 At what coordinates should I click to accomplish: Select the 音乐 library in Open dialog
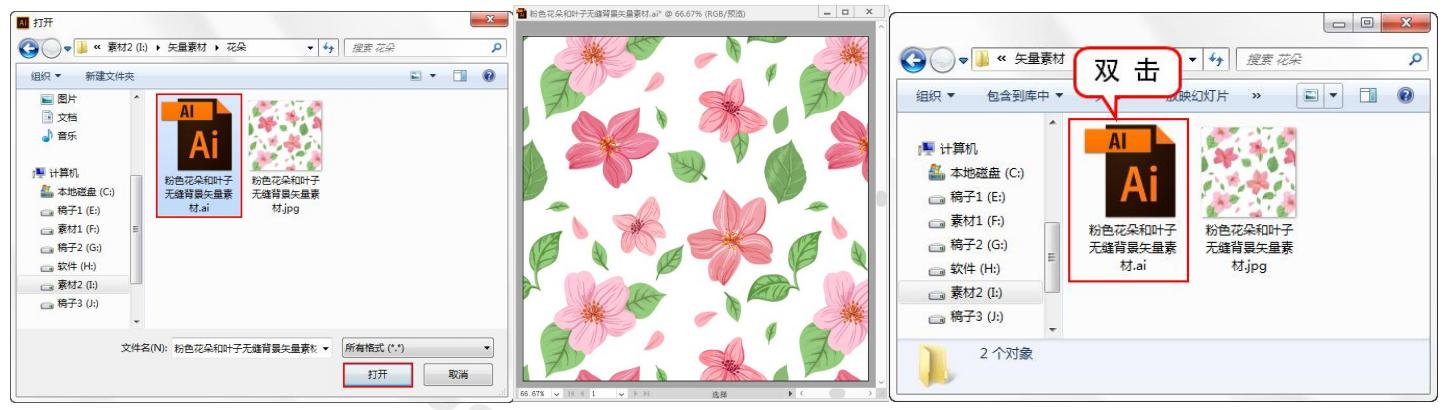[x=58, y=135]
